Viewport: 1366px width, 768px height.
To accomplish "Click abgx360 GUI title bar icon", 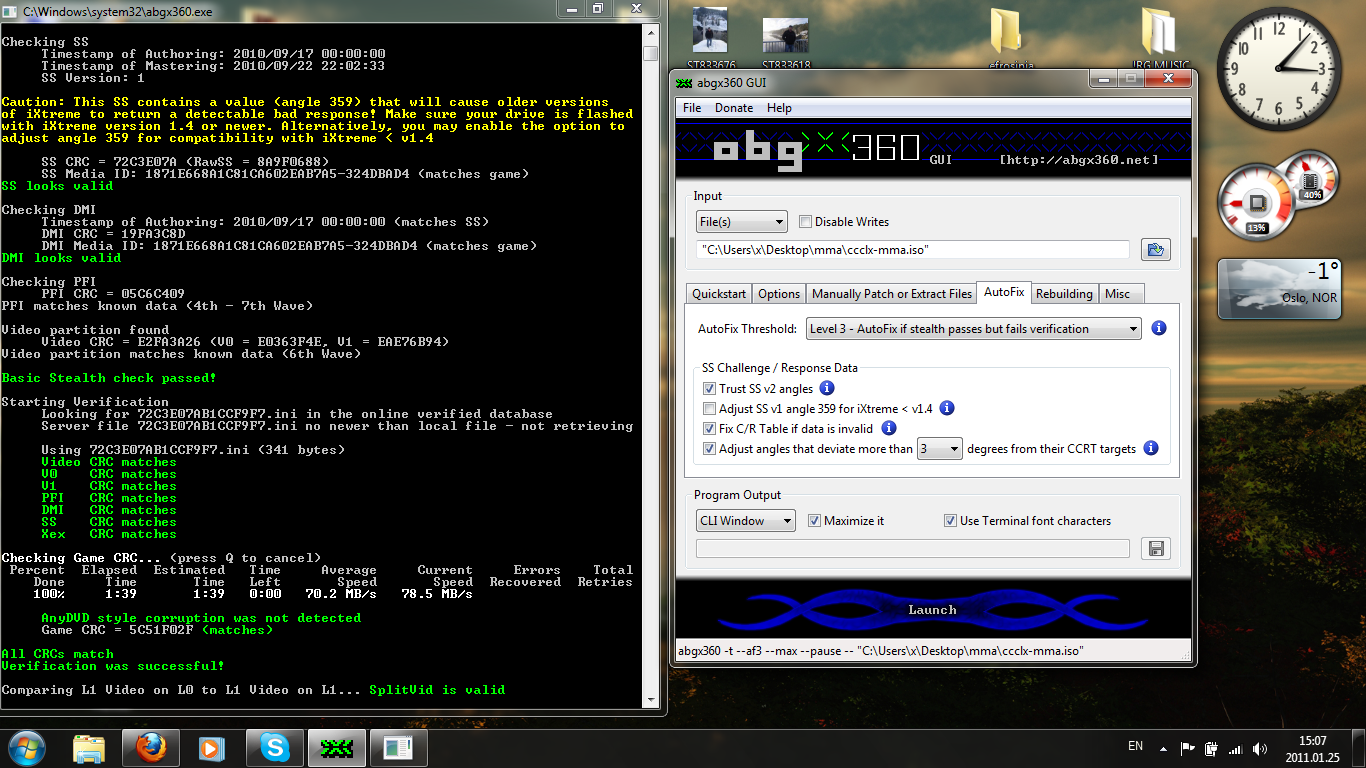I will pyautogui.click(x=684, y=82).
